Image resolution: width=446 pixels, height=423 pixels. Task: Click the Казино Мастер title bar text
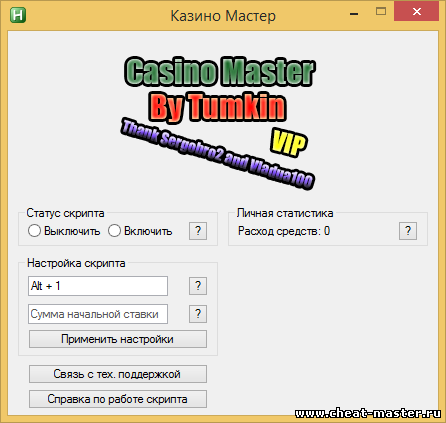coord(223,16)
